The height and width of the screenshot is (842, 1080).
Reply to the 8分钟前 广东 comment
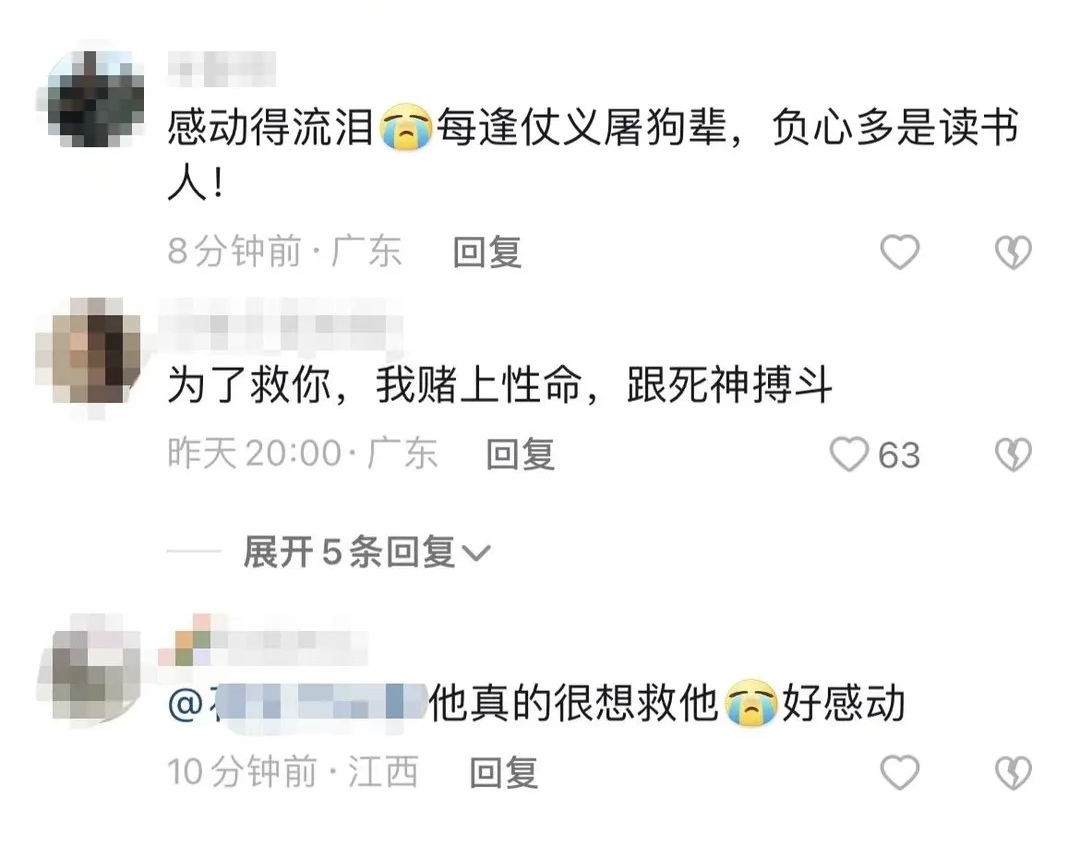click(x=487, y=251)
